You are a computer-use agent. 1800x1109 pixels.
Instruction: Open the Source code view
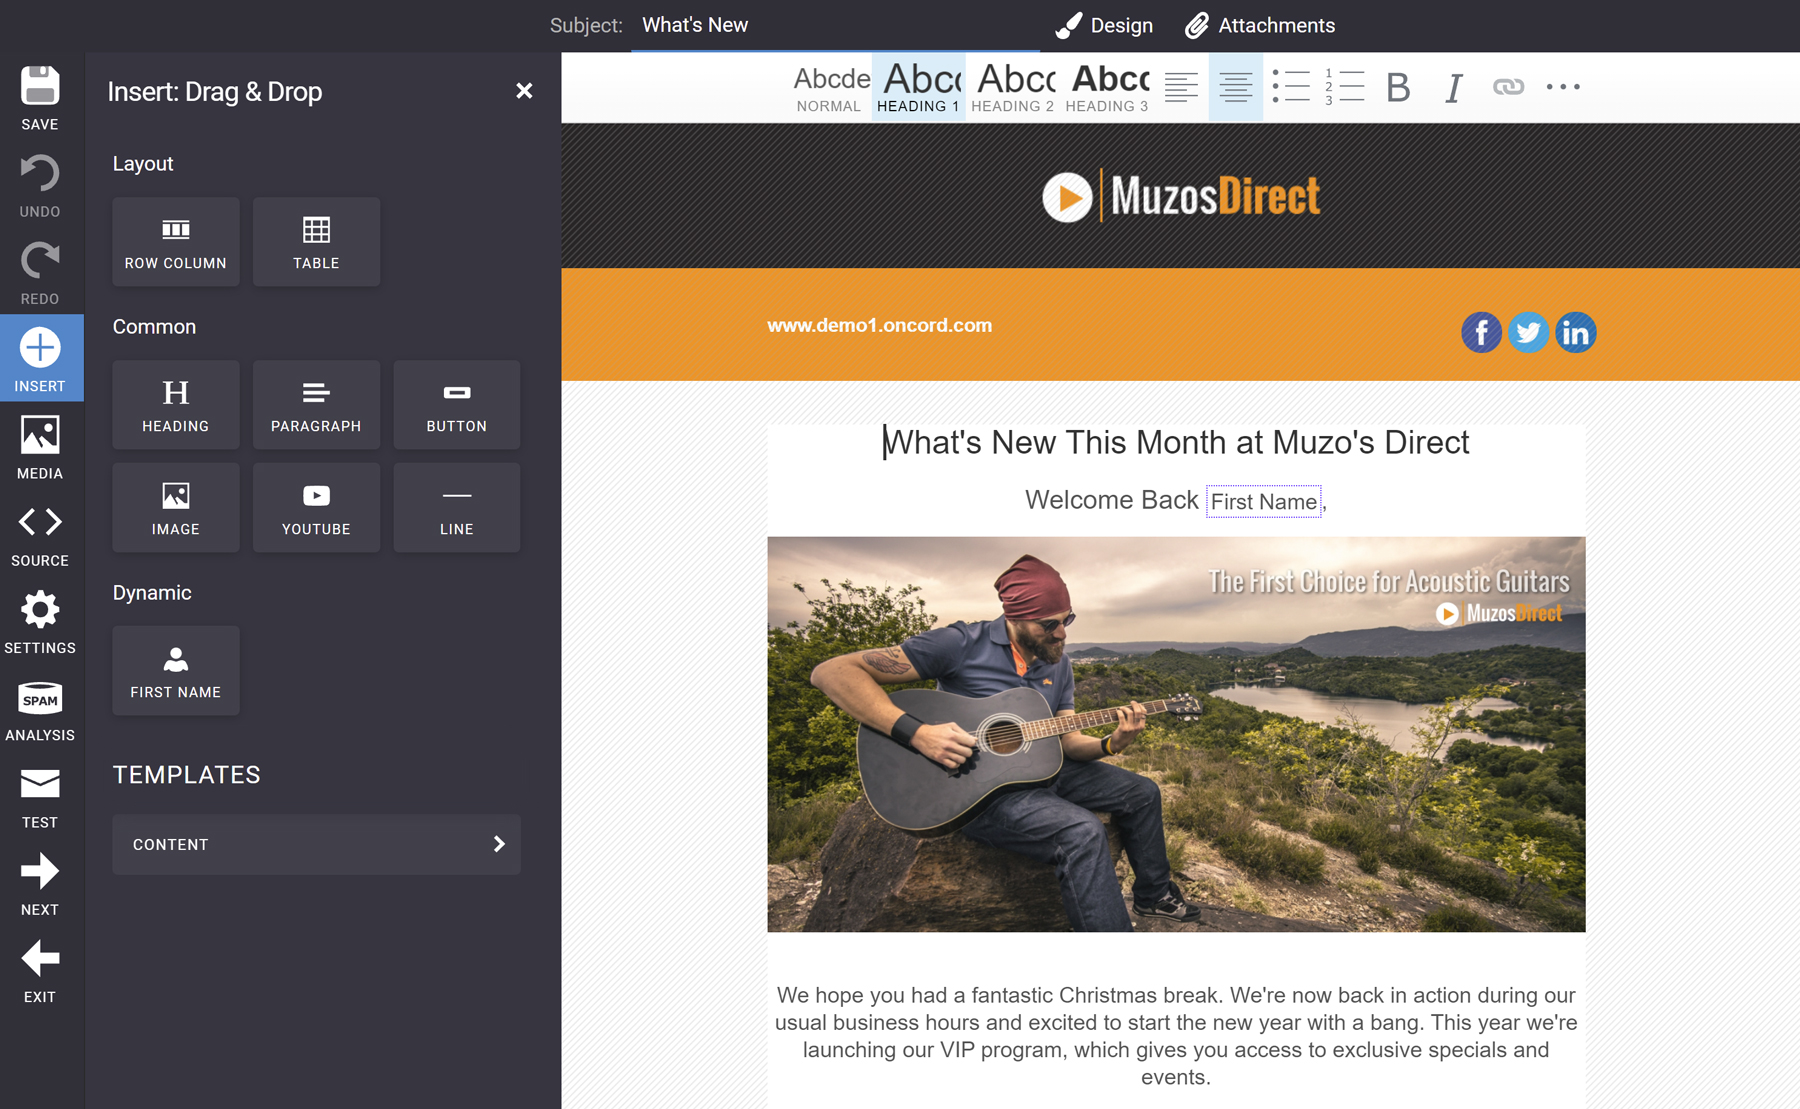point(40,534)
